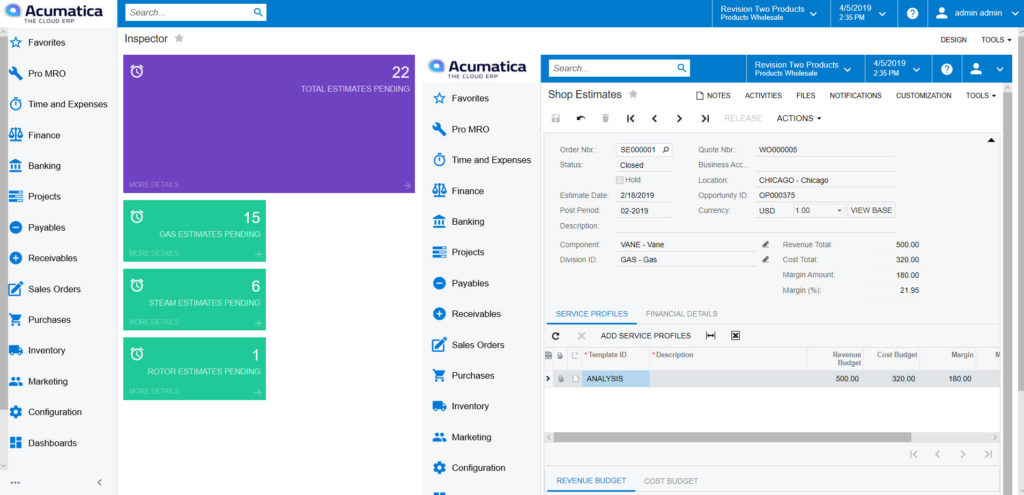1024x495 pixels.
Task: Collapse the outer left sidebar with chevron
Action: coord(99,483)
